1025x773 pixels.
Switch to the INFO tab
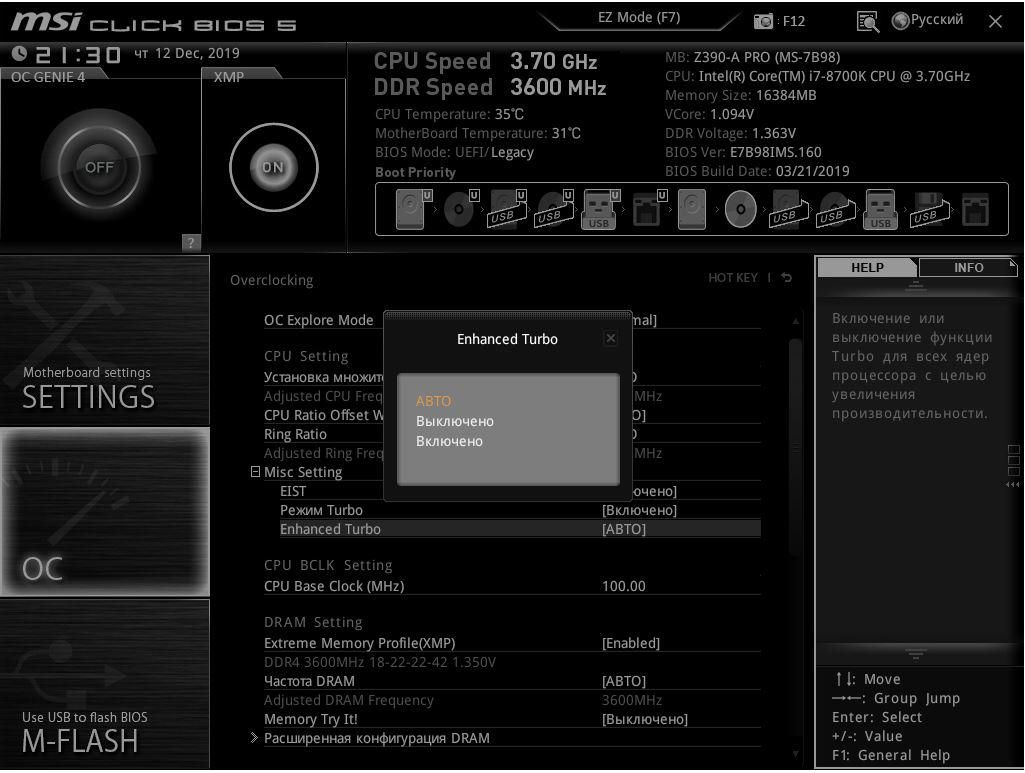click(x=967, y=268)
